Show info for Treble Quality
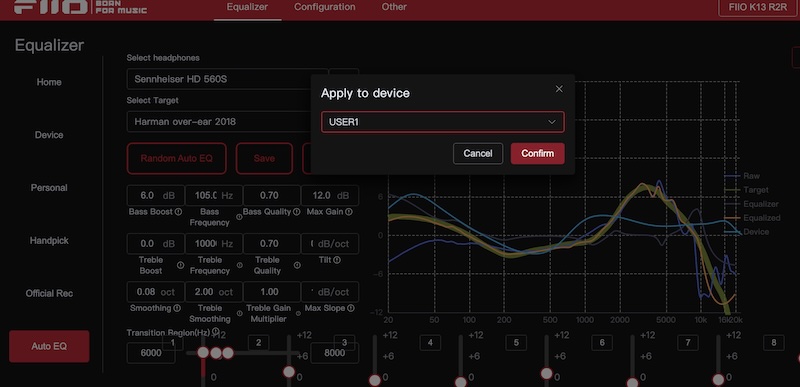 [297, 265]
